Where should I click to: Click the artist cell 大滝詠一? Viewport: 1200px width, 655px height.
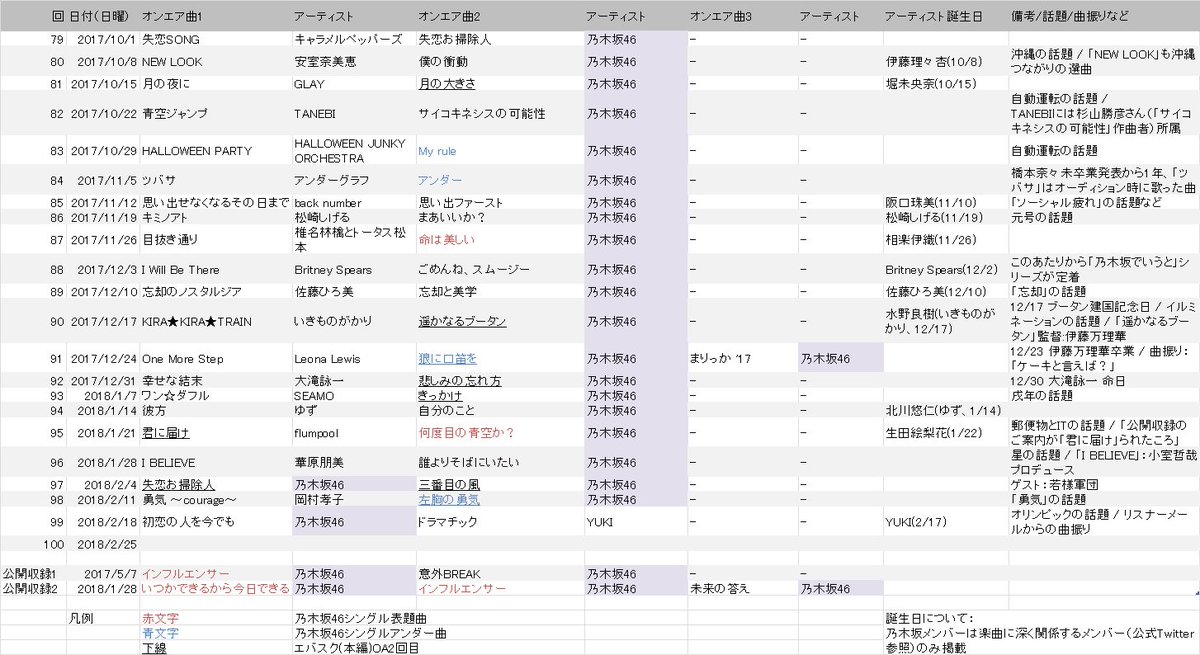click(318, 381)
